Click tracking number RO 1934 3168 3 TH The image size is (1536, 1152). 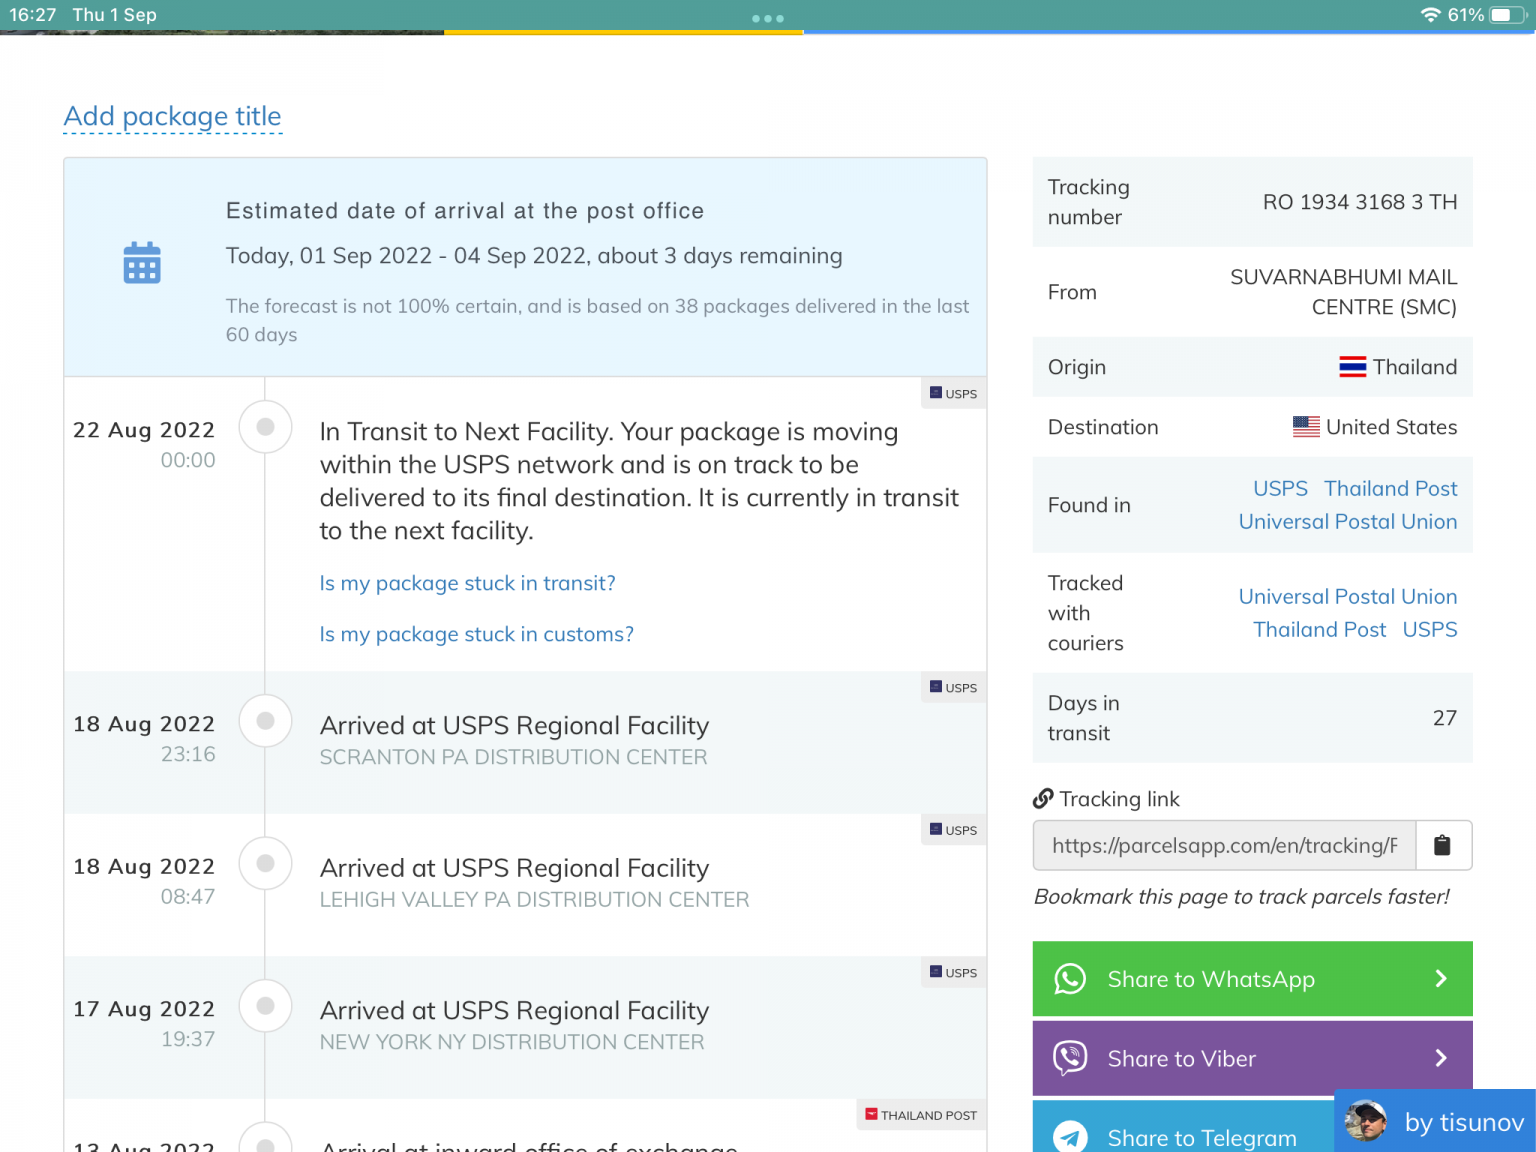(x=1359, y=202)
